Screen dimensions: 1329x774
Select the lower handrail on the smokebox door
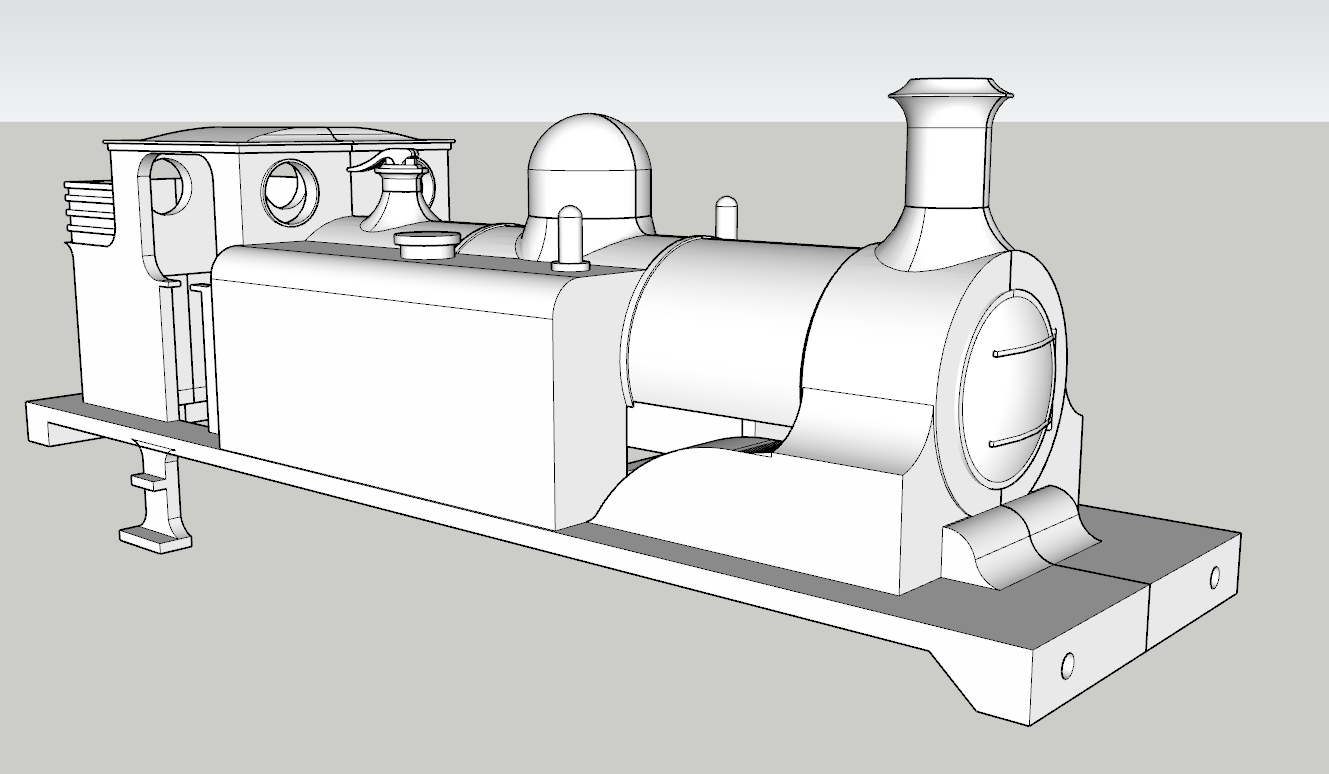pyautogui.click(x=1020, y=437)
